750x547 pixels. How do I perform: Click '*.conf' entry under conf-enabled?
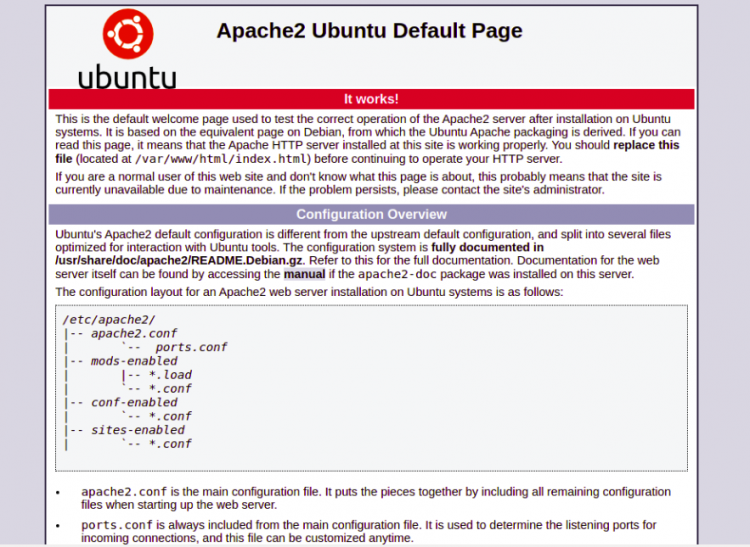170,416
